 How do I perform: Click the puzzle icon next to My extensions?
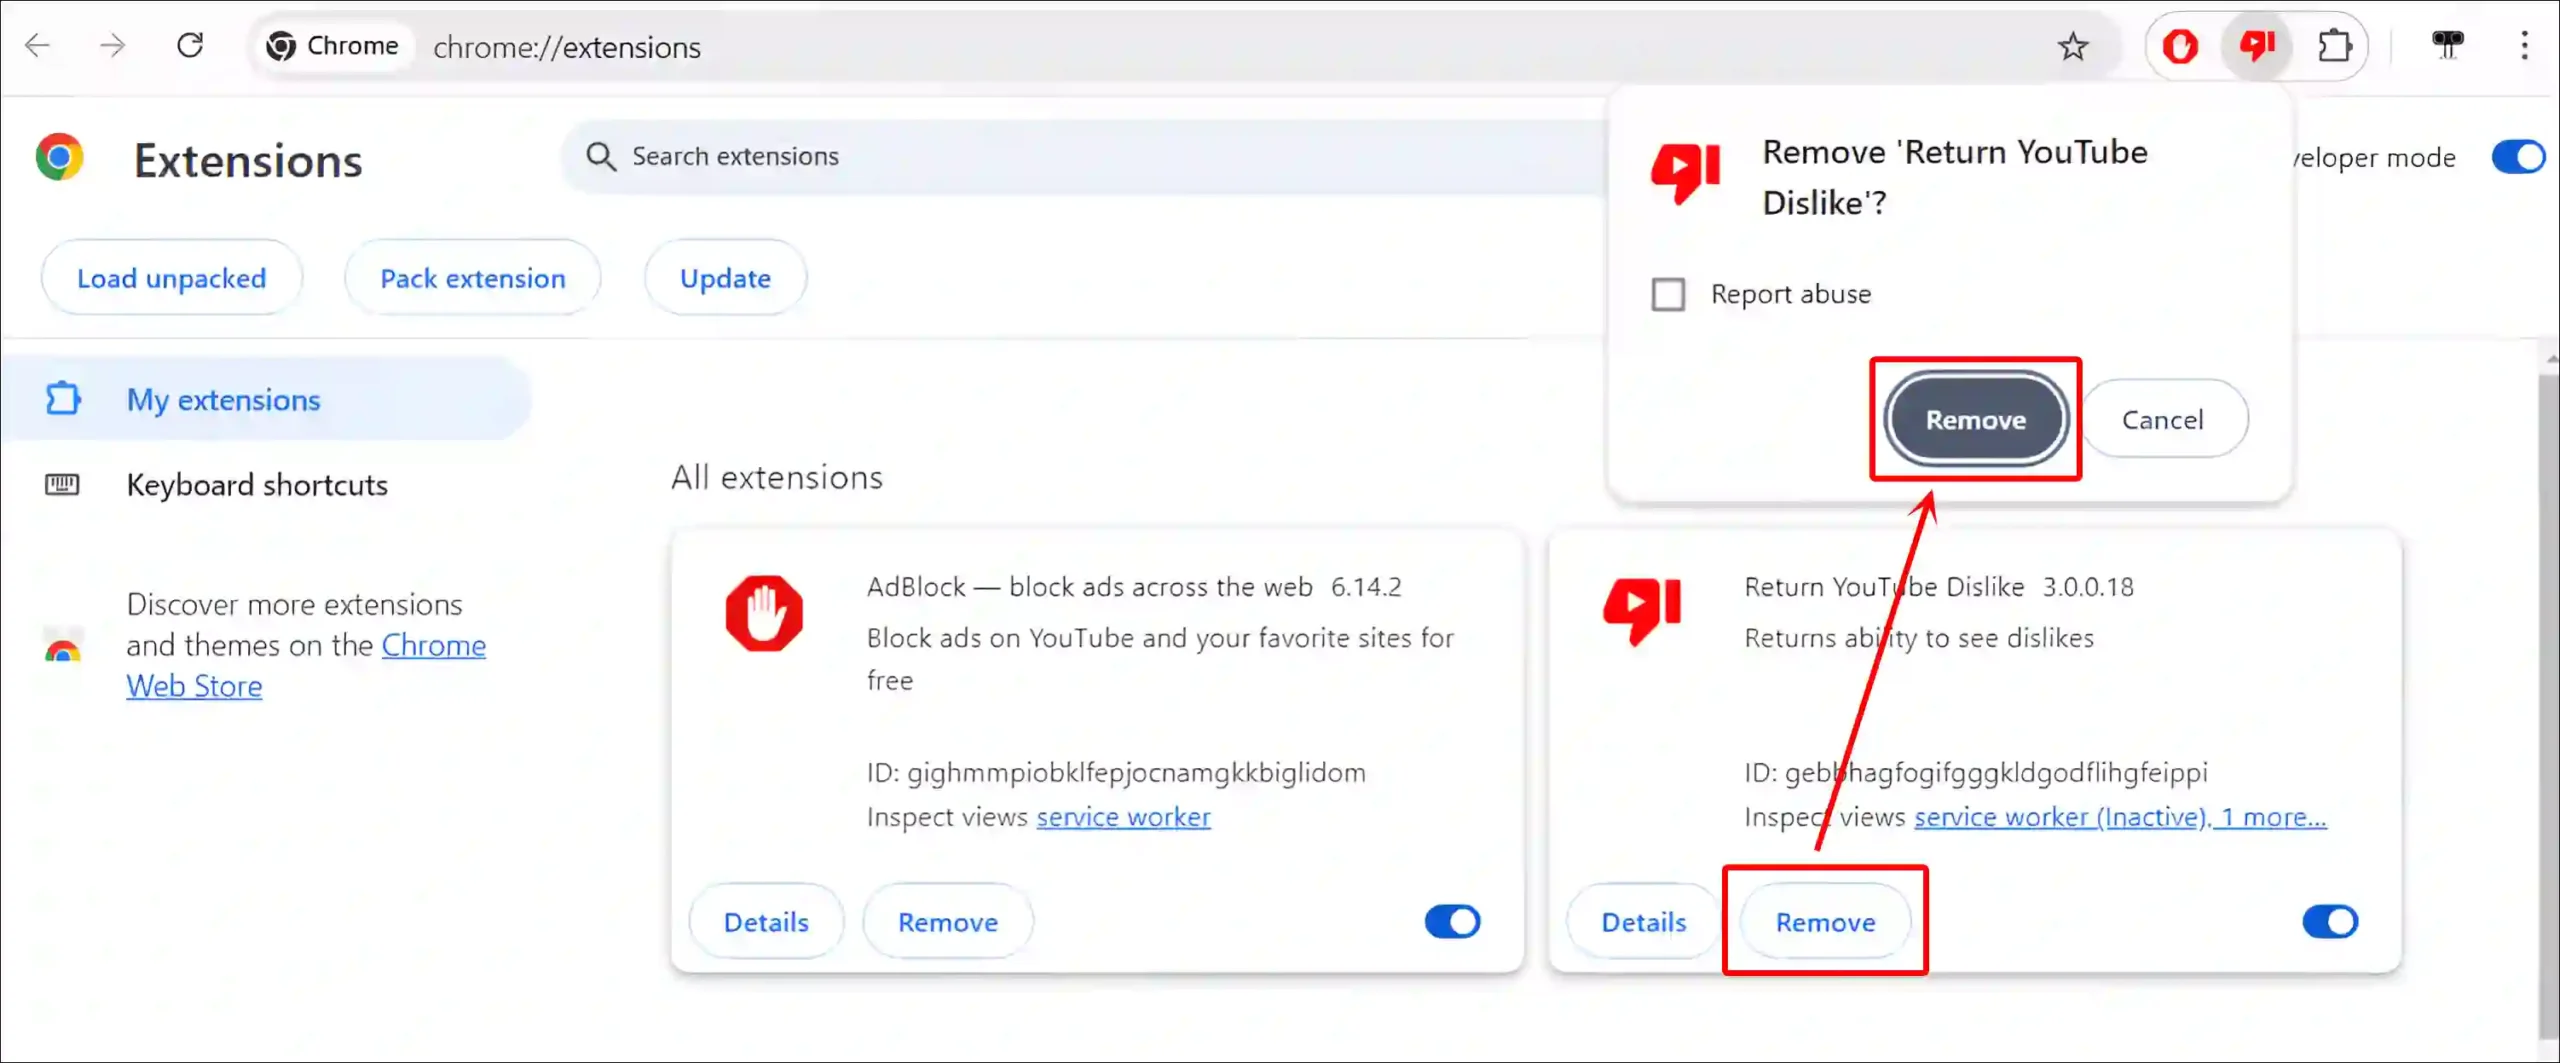point(62,399)
